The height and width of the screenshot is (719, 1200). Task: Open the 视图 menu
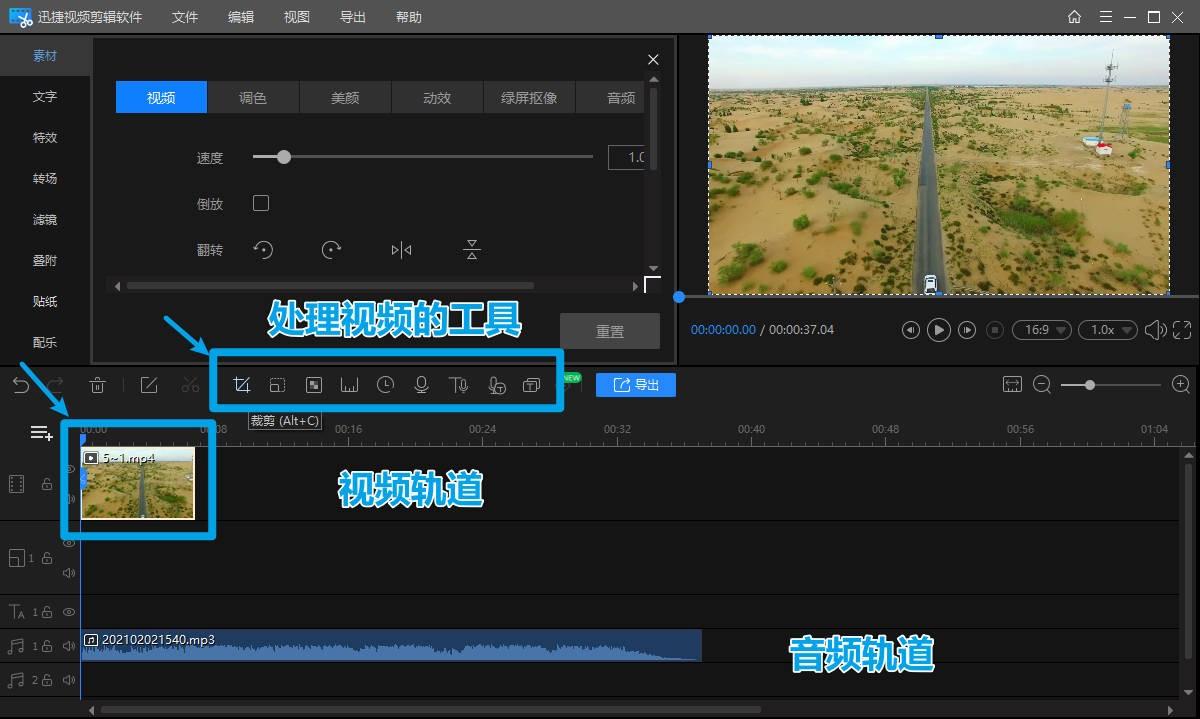[297, 17]
